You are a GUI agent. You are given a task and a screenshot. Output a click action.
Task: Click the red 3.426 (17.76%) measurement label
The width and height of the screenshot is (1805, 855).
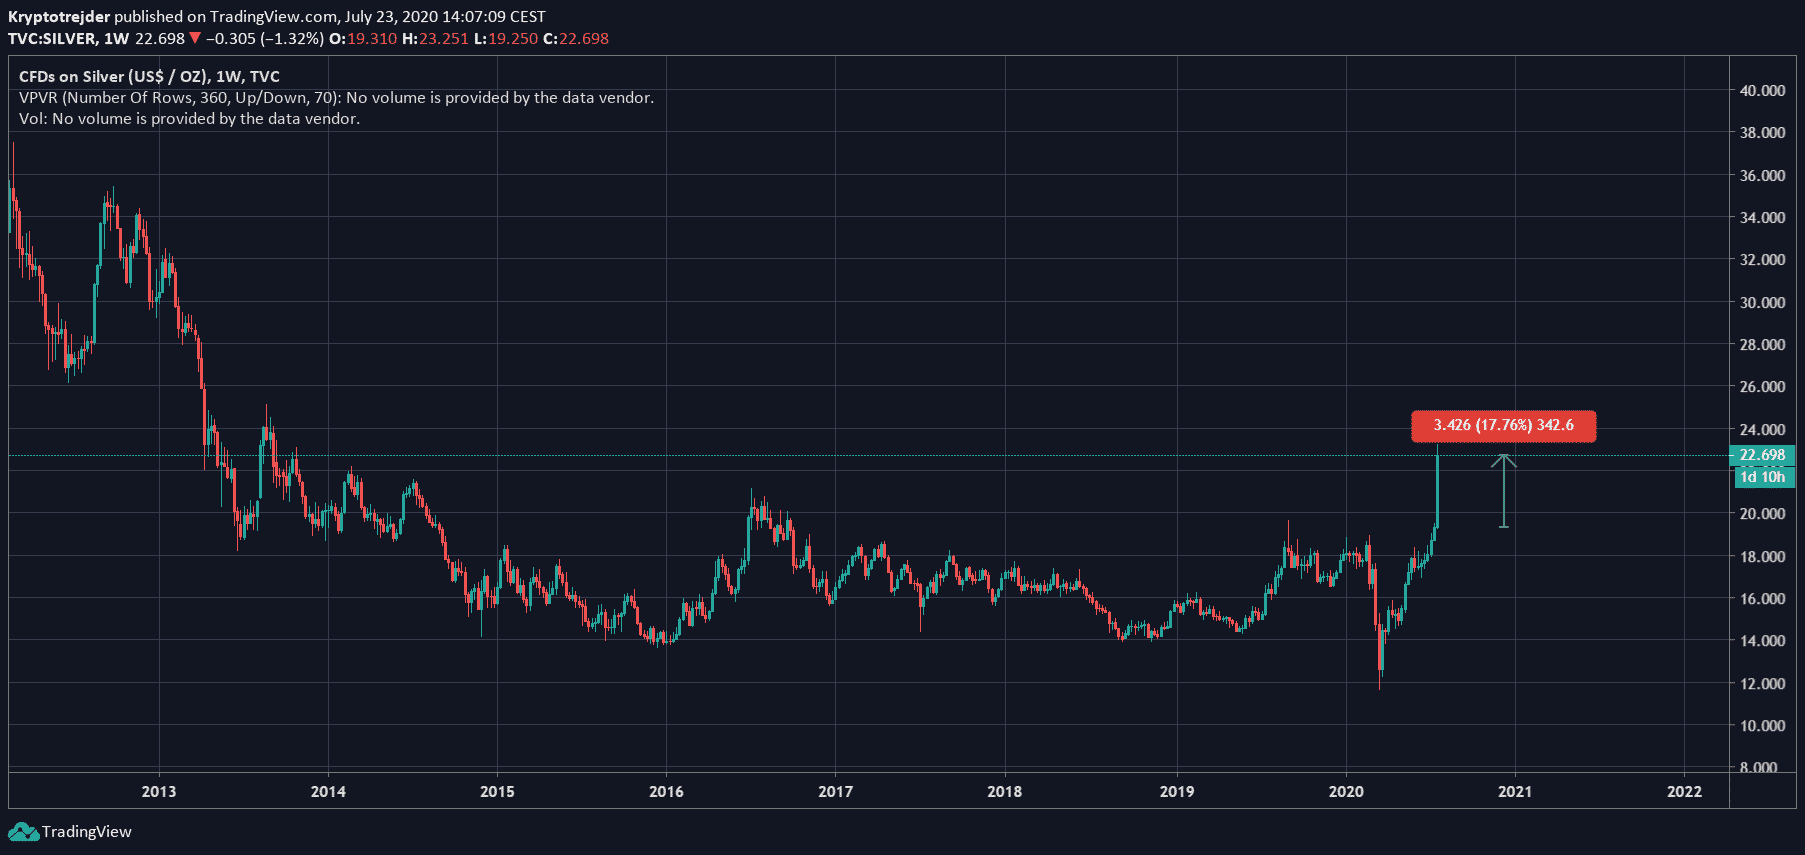click(1503, 426)
